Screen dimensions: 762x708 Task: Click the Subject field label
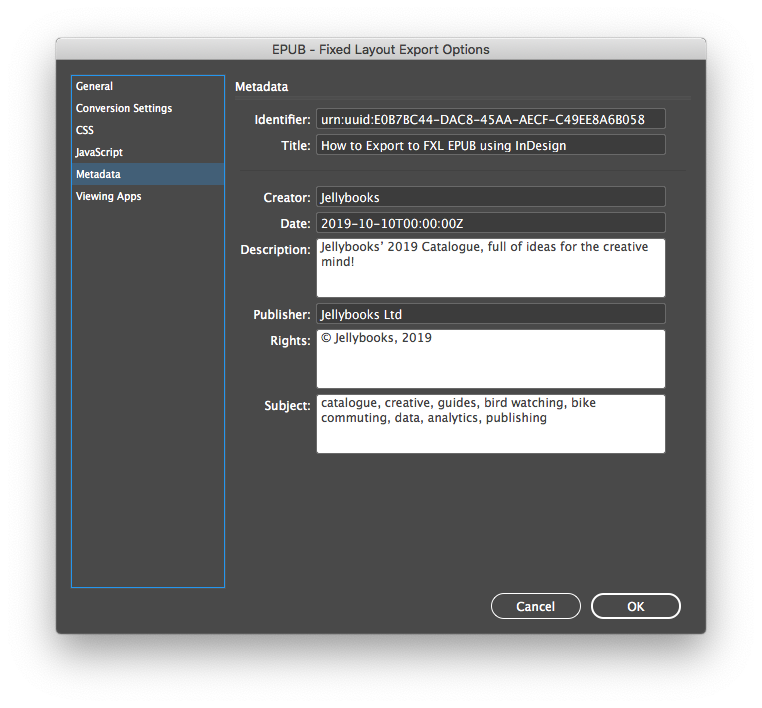(x=287, y=405)
